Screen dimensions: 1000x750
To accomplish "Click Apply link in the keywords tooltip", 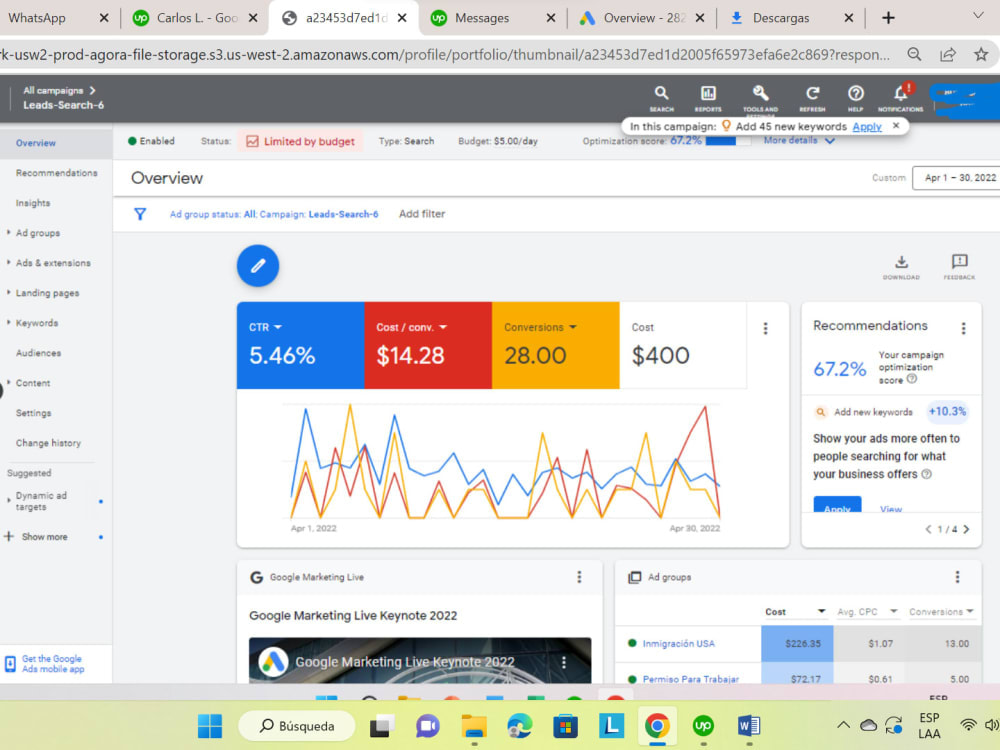I will pos(867,126).
